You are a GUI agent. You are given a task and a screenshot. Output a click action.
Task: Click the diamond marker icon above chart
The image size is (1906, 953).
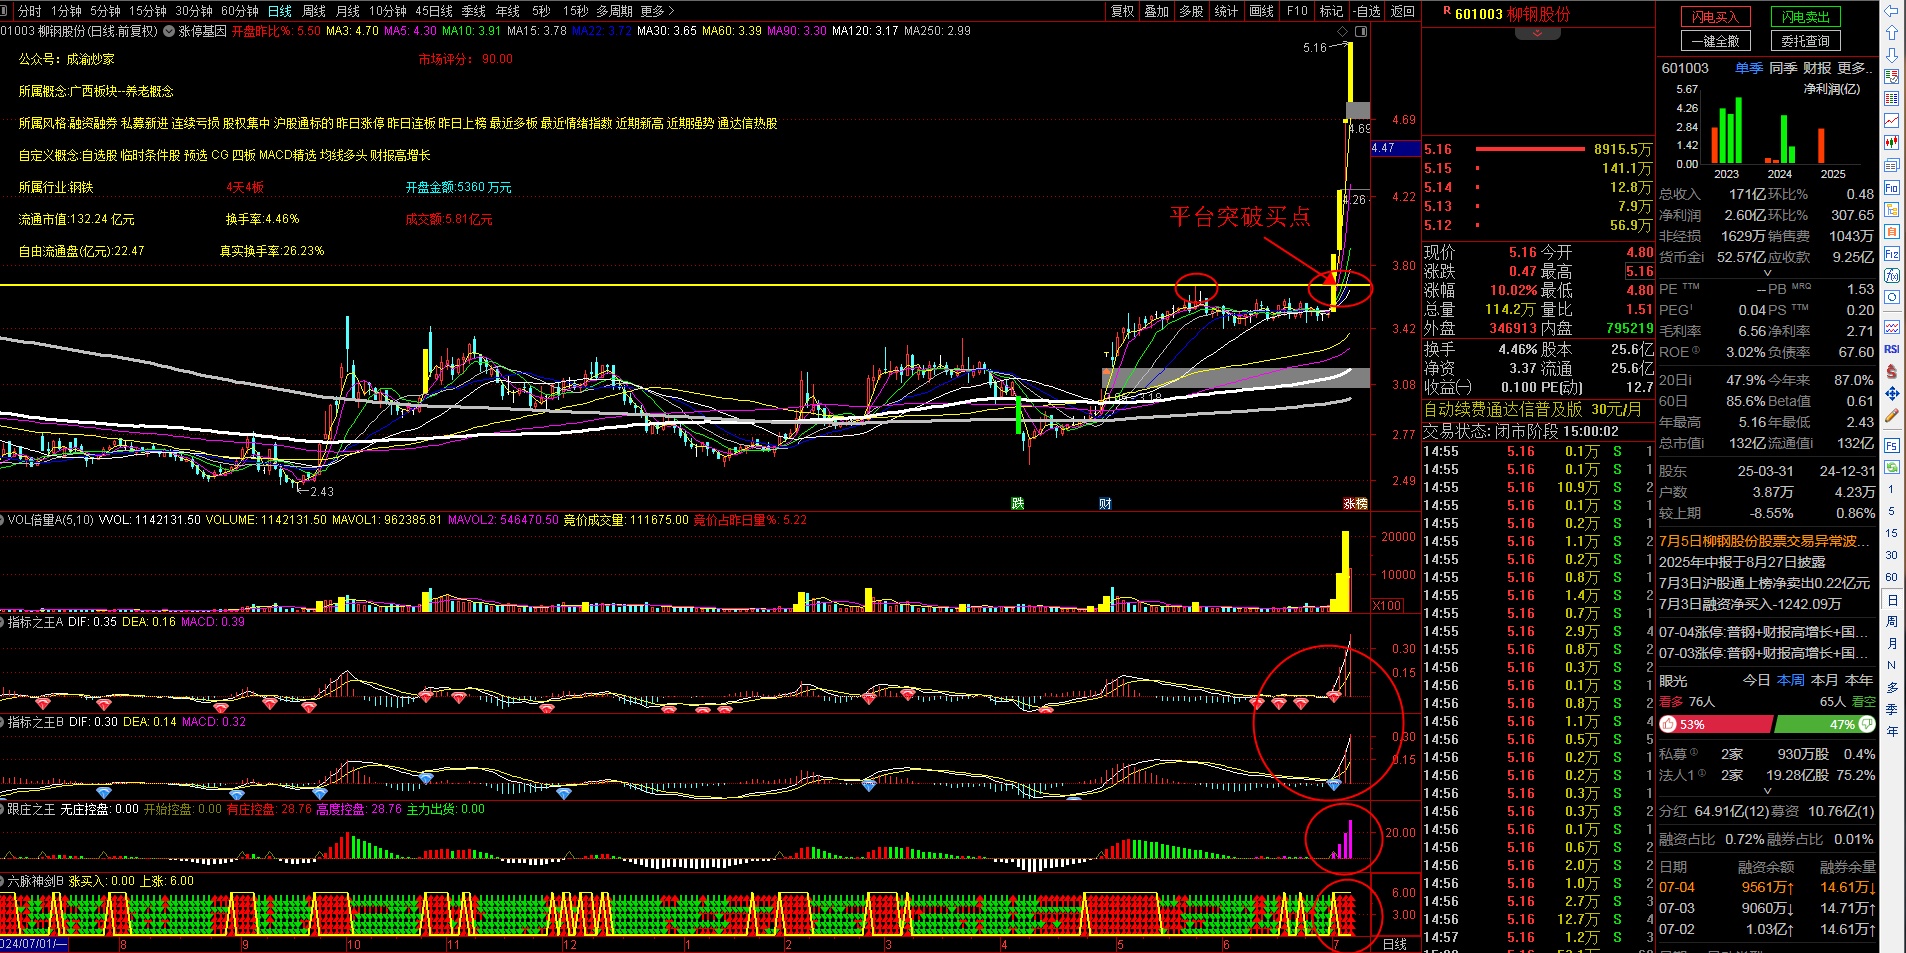click(1343, 31)
